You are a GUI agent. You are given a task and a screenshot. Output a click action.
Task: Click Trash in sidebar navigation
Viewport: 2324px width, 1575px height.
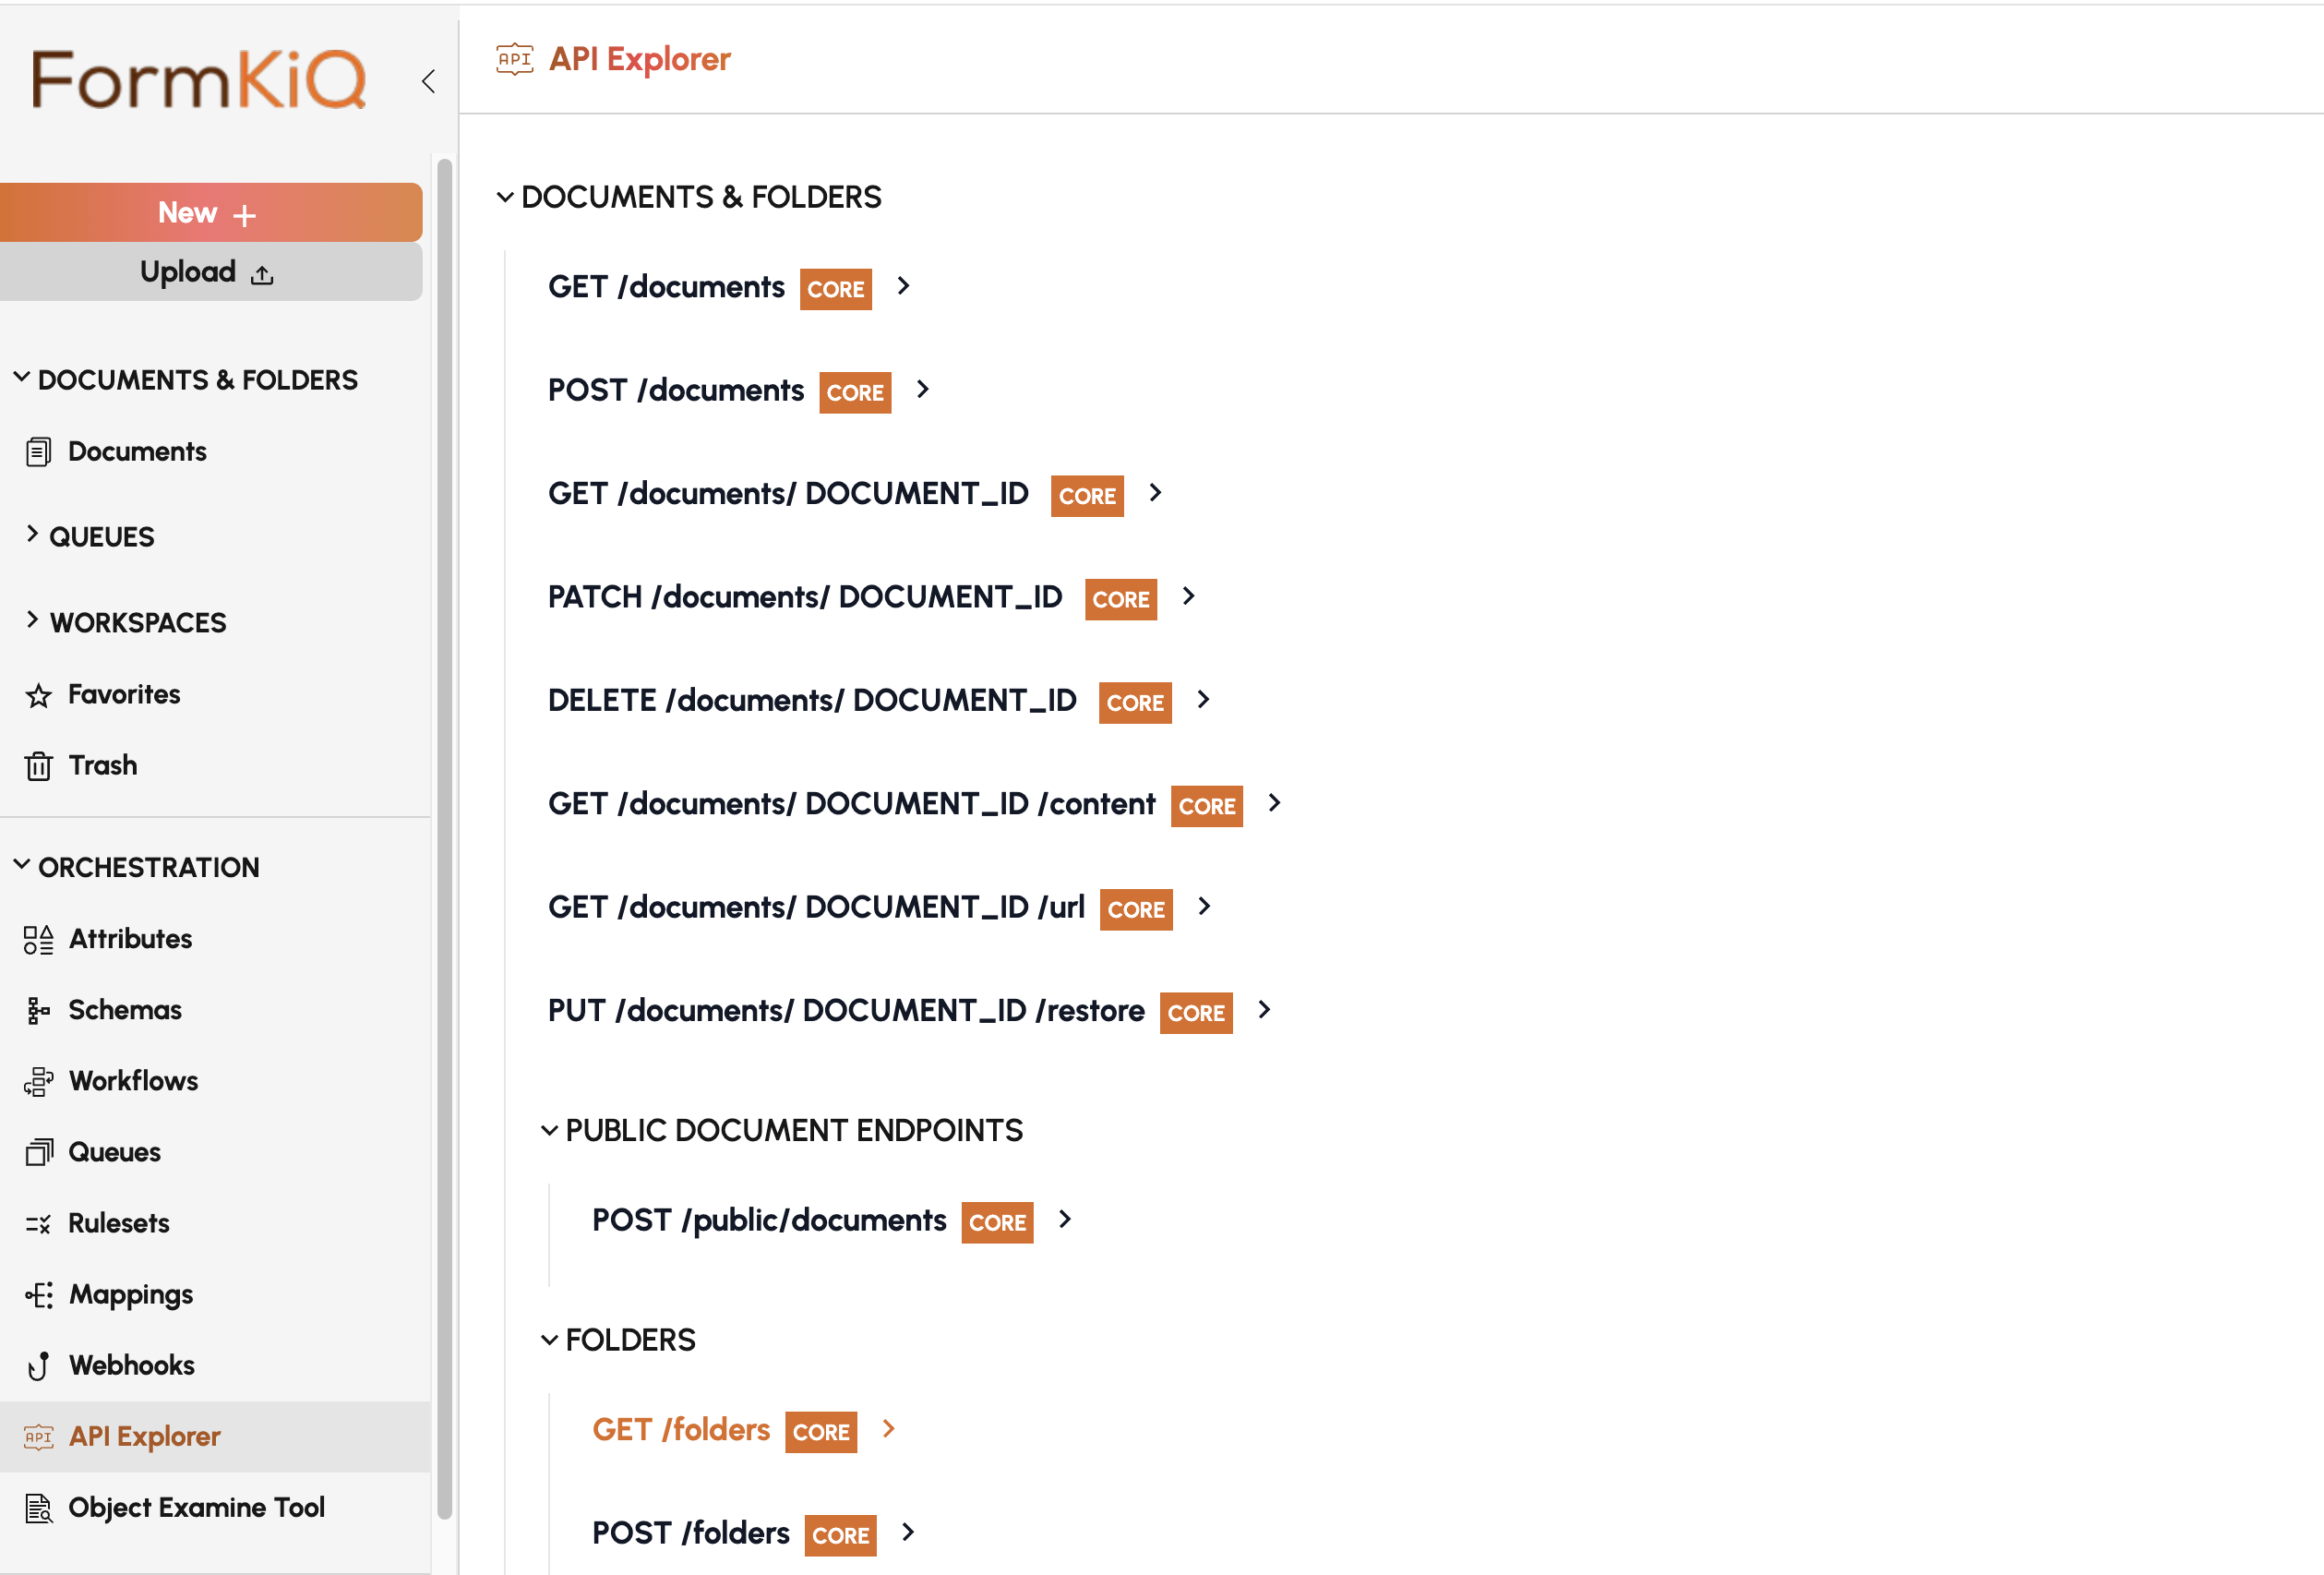tap(100, 764)
